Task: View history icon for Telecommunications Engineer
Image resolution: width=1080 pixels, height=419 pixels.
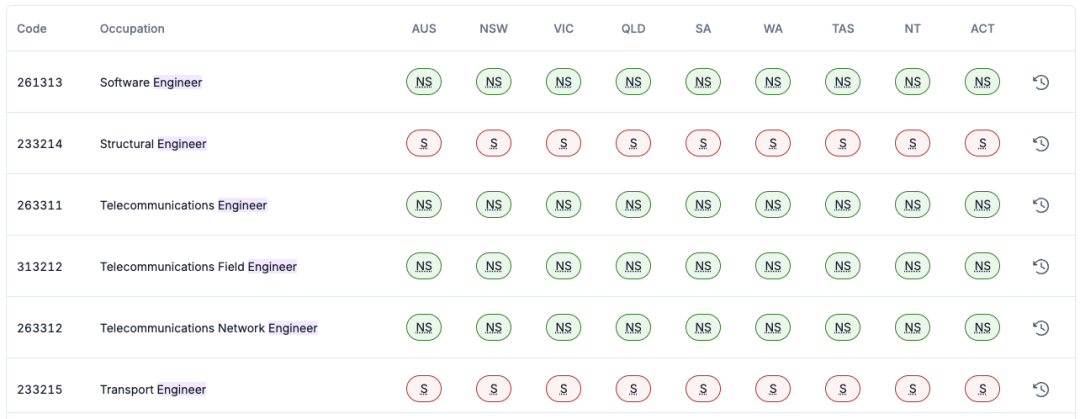Action: 1040,205
